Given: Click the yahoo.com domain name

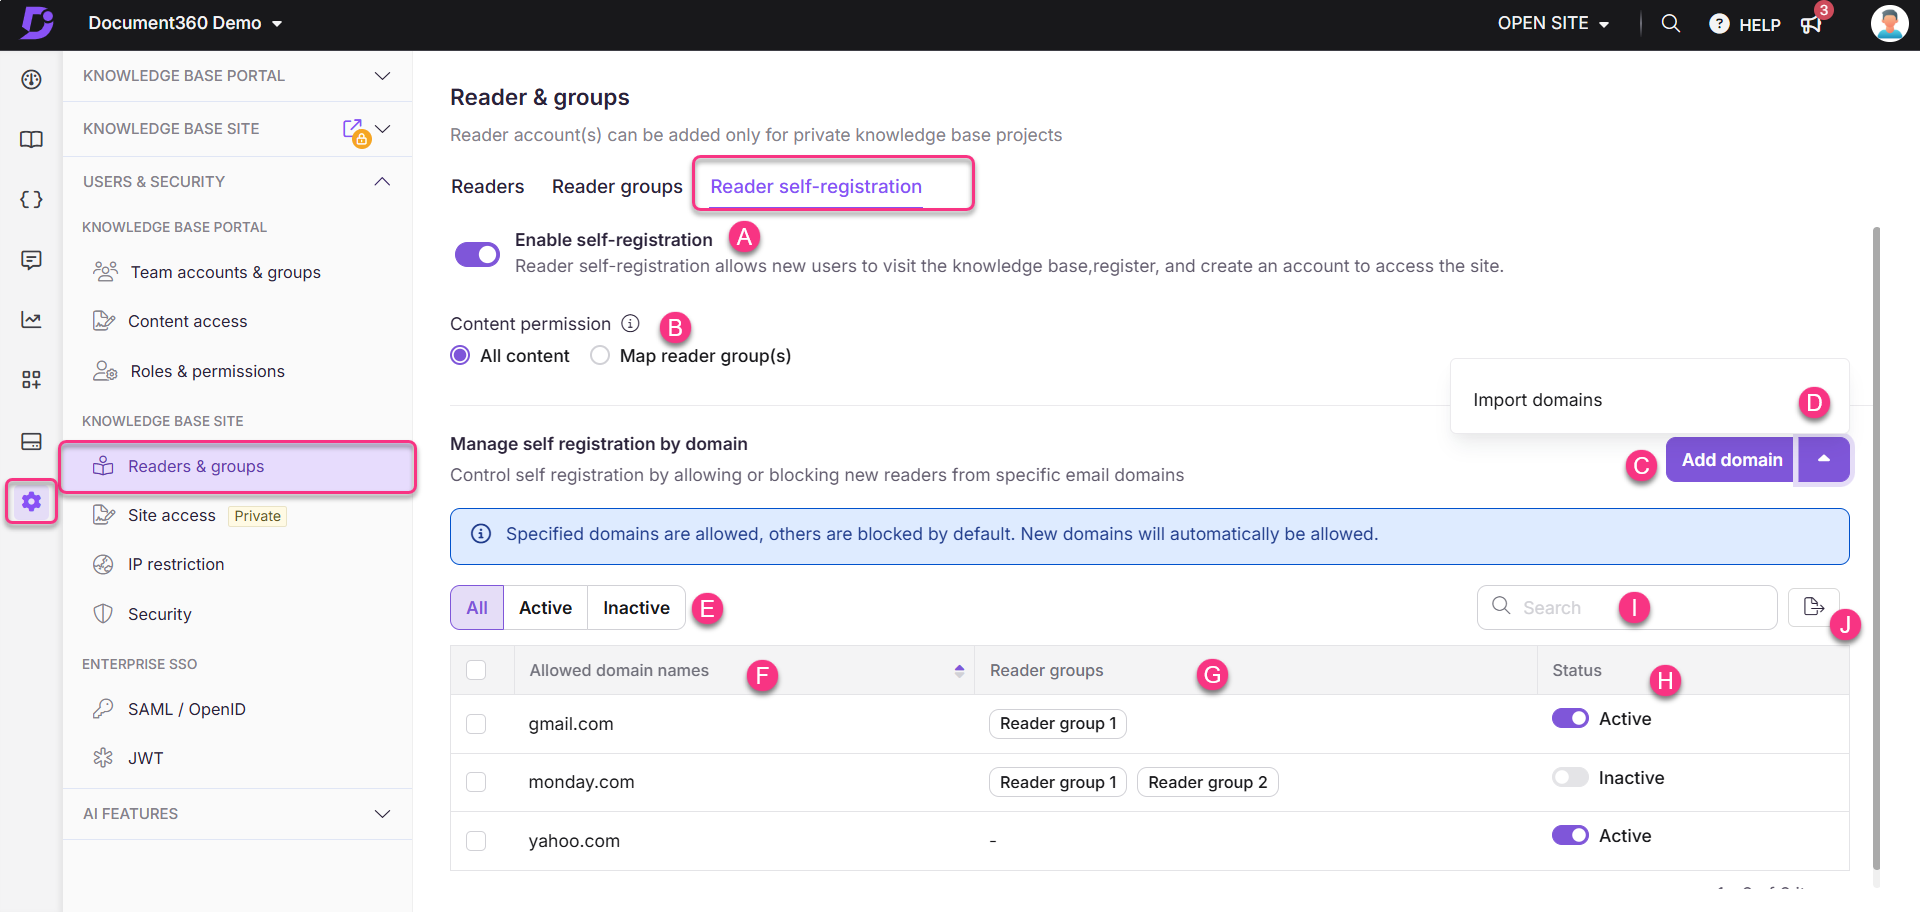Looking at the screenshot, I should tap(574, 841).
